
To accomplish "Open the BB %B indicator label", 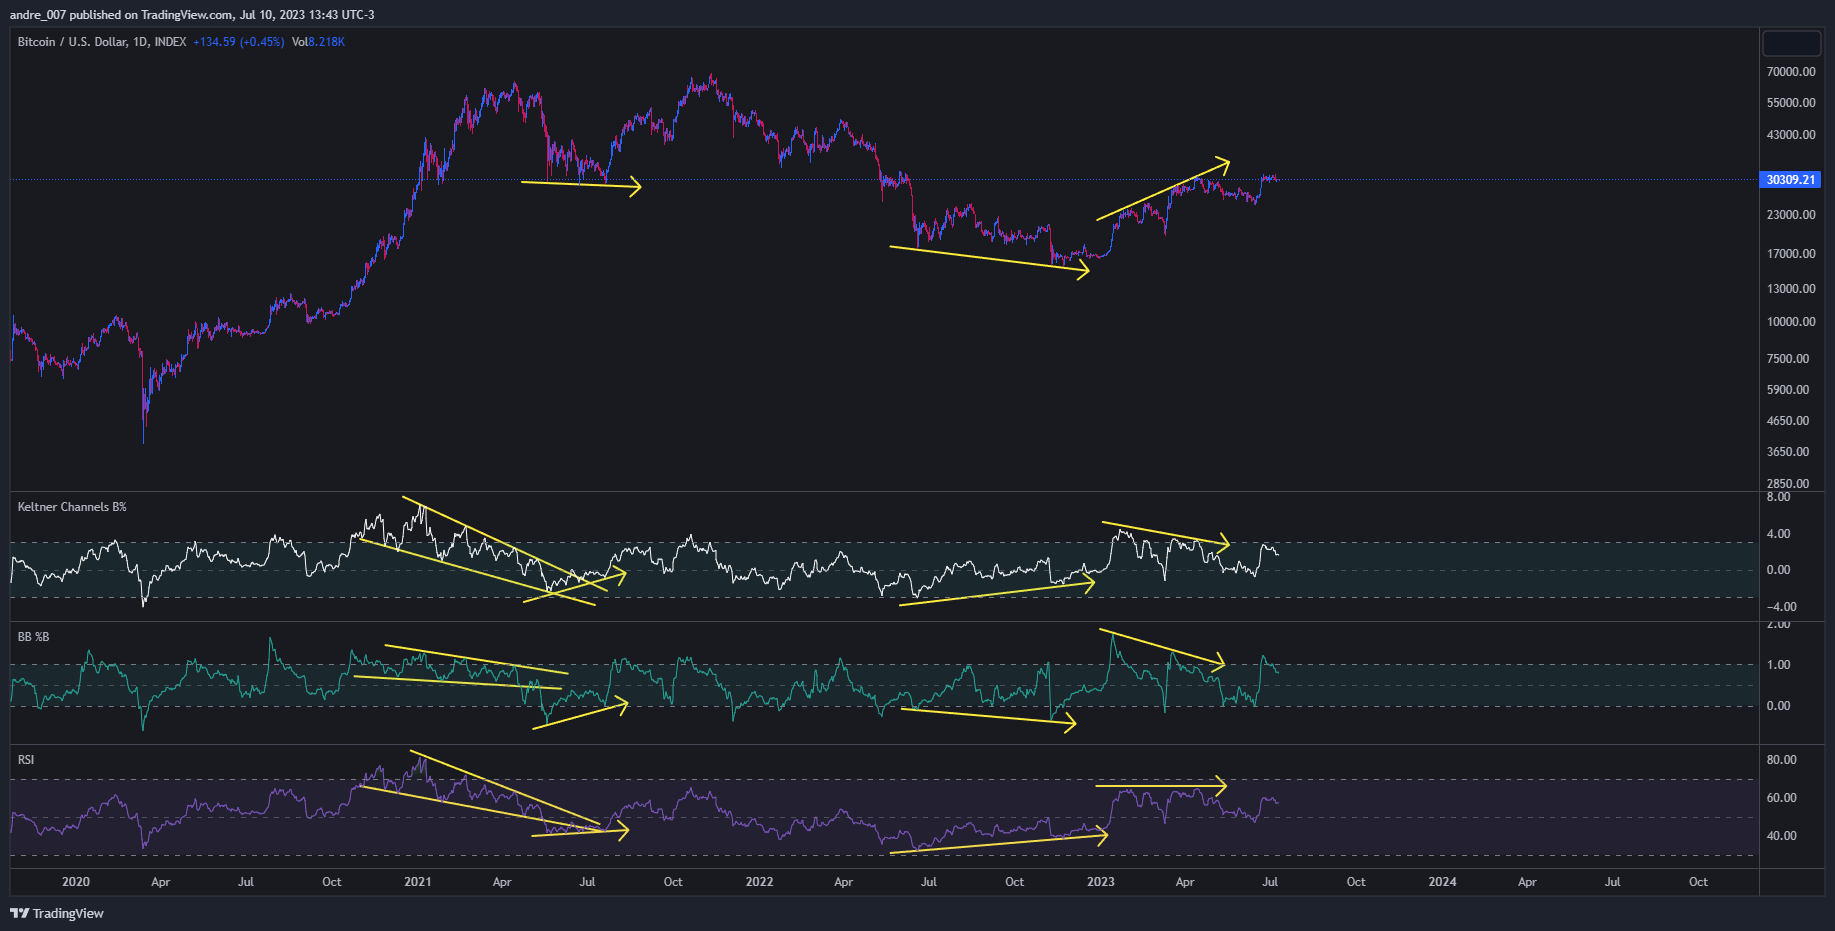I will click(x=33, y=637).
